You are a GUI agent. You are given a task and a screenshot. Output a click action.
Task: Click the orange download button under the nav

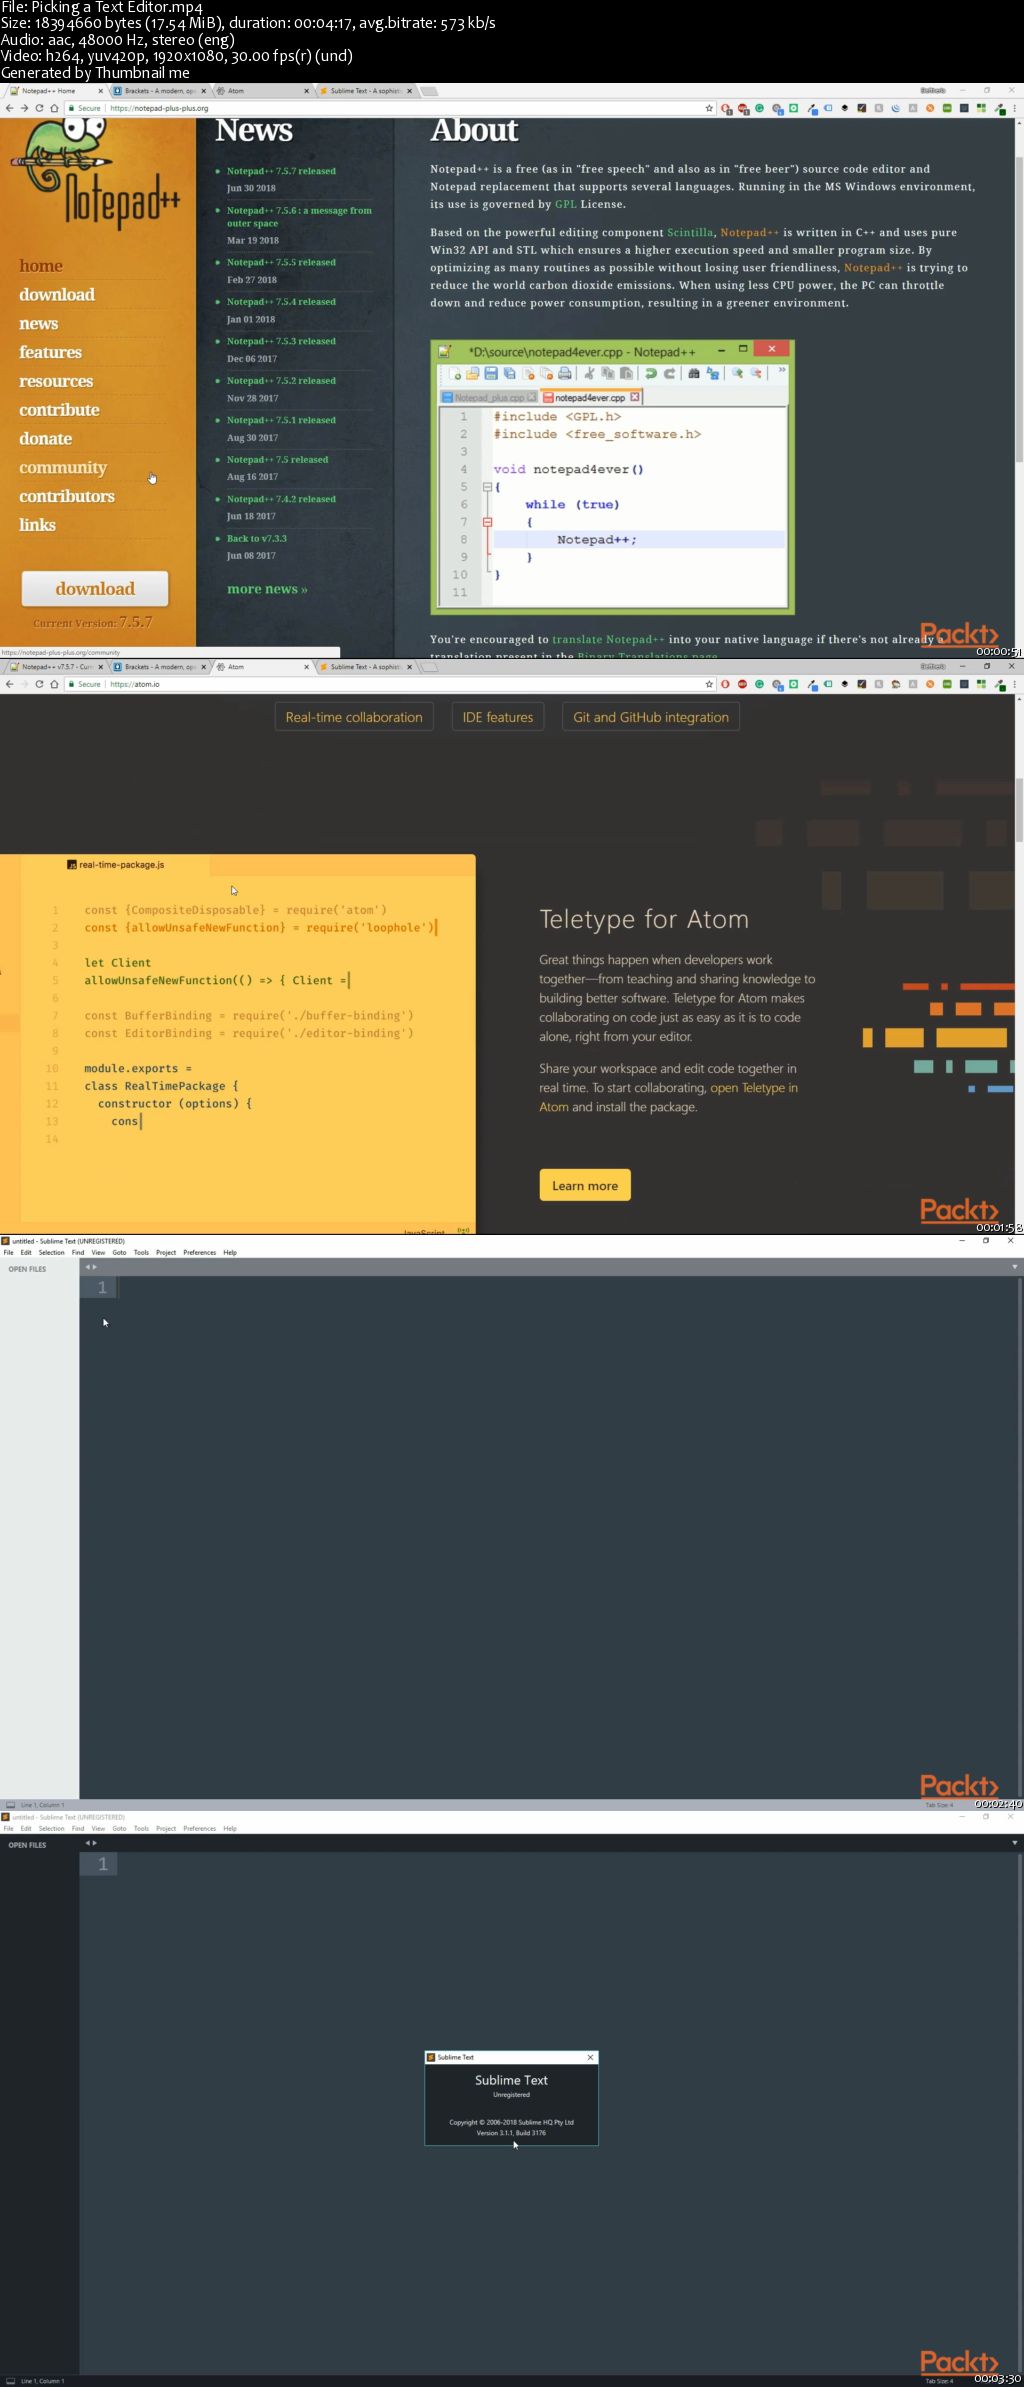coord(95,588)
